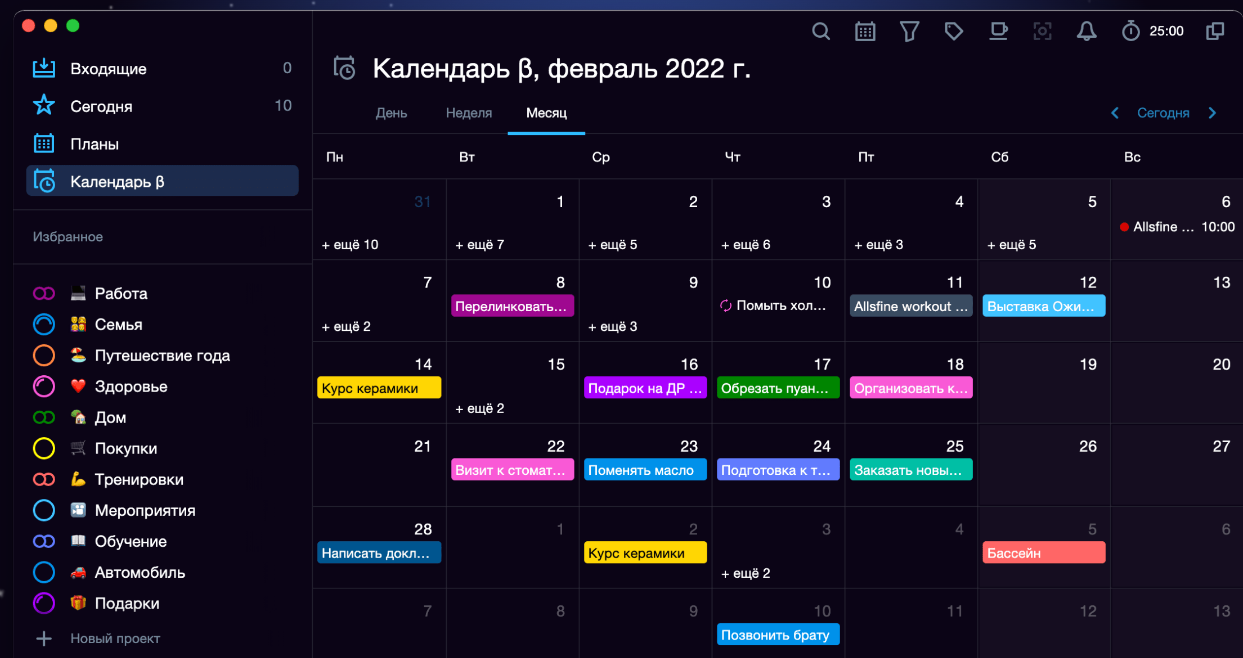Add a project with Новый проект

(x=114, y=638)
